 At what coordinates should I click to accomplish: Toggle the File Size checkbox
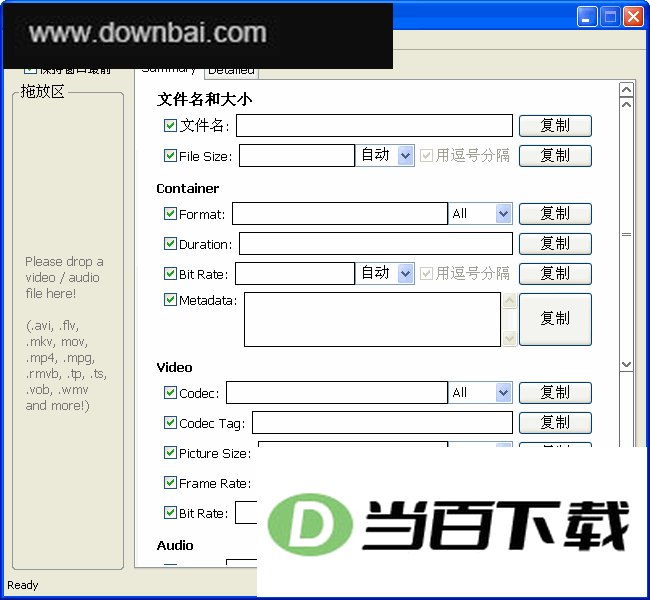[x=170, y=155]
